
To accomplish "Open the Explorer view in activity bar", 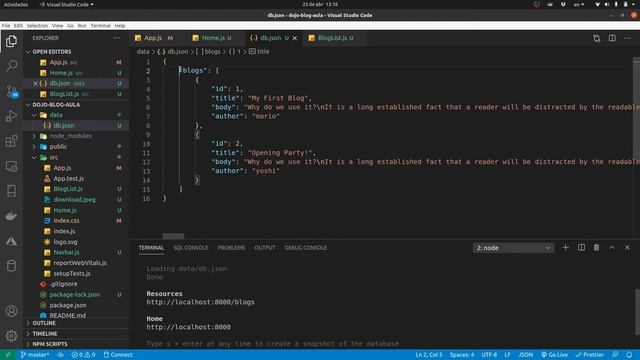I will point(11,41).
